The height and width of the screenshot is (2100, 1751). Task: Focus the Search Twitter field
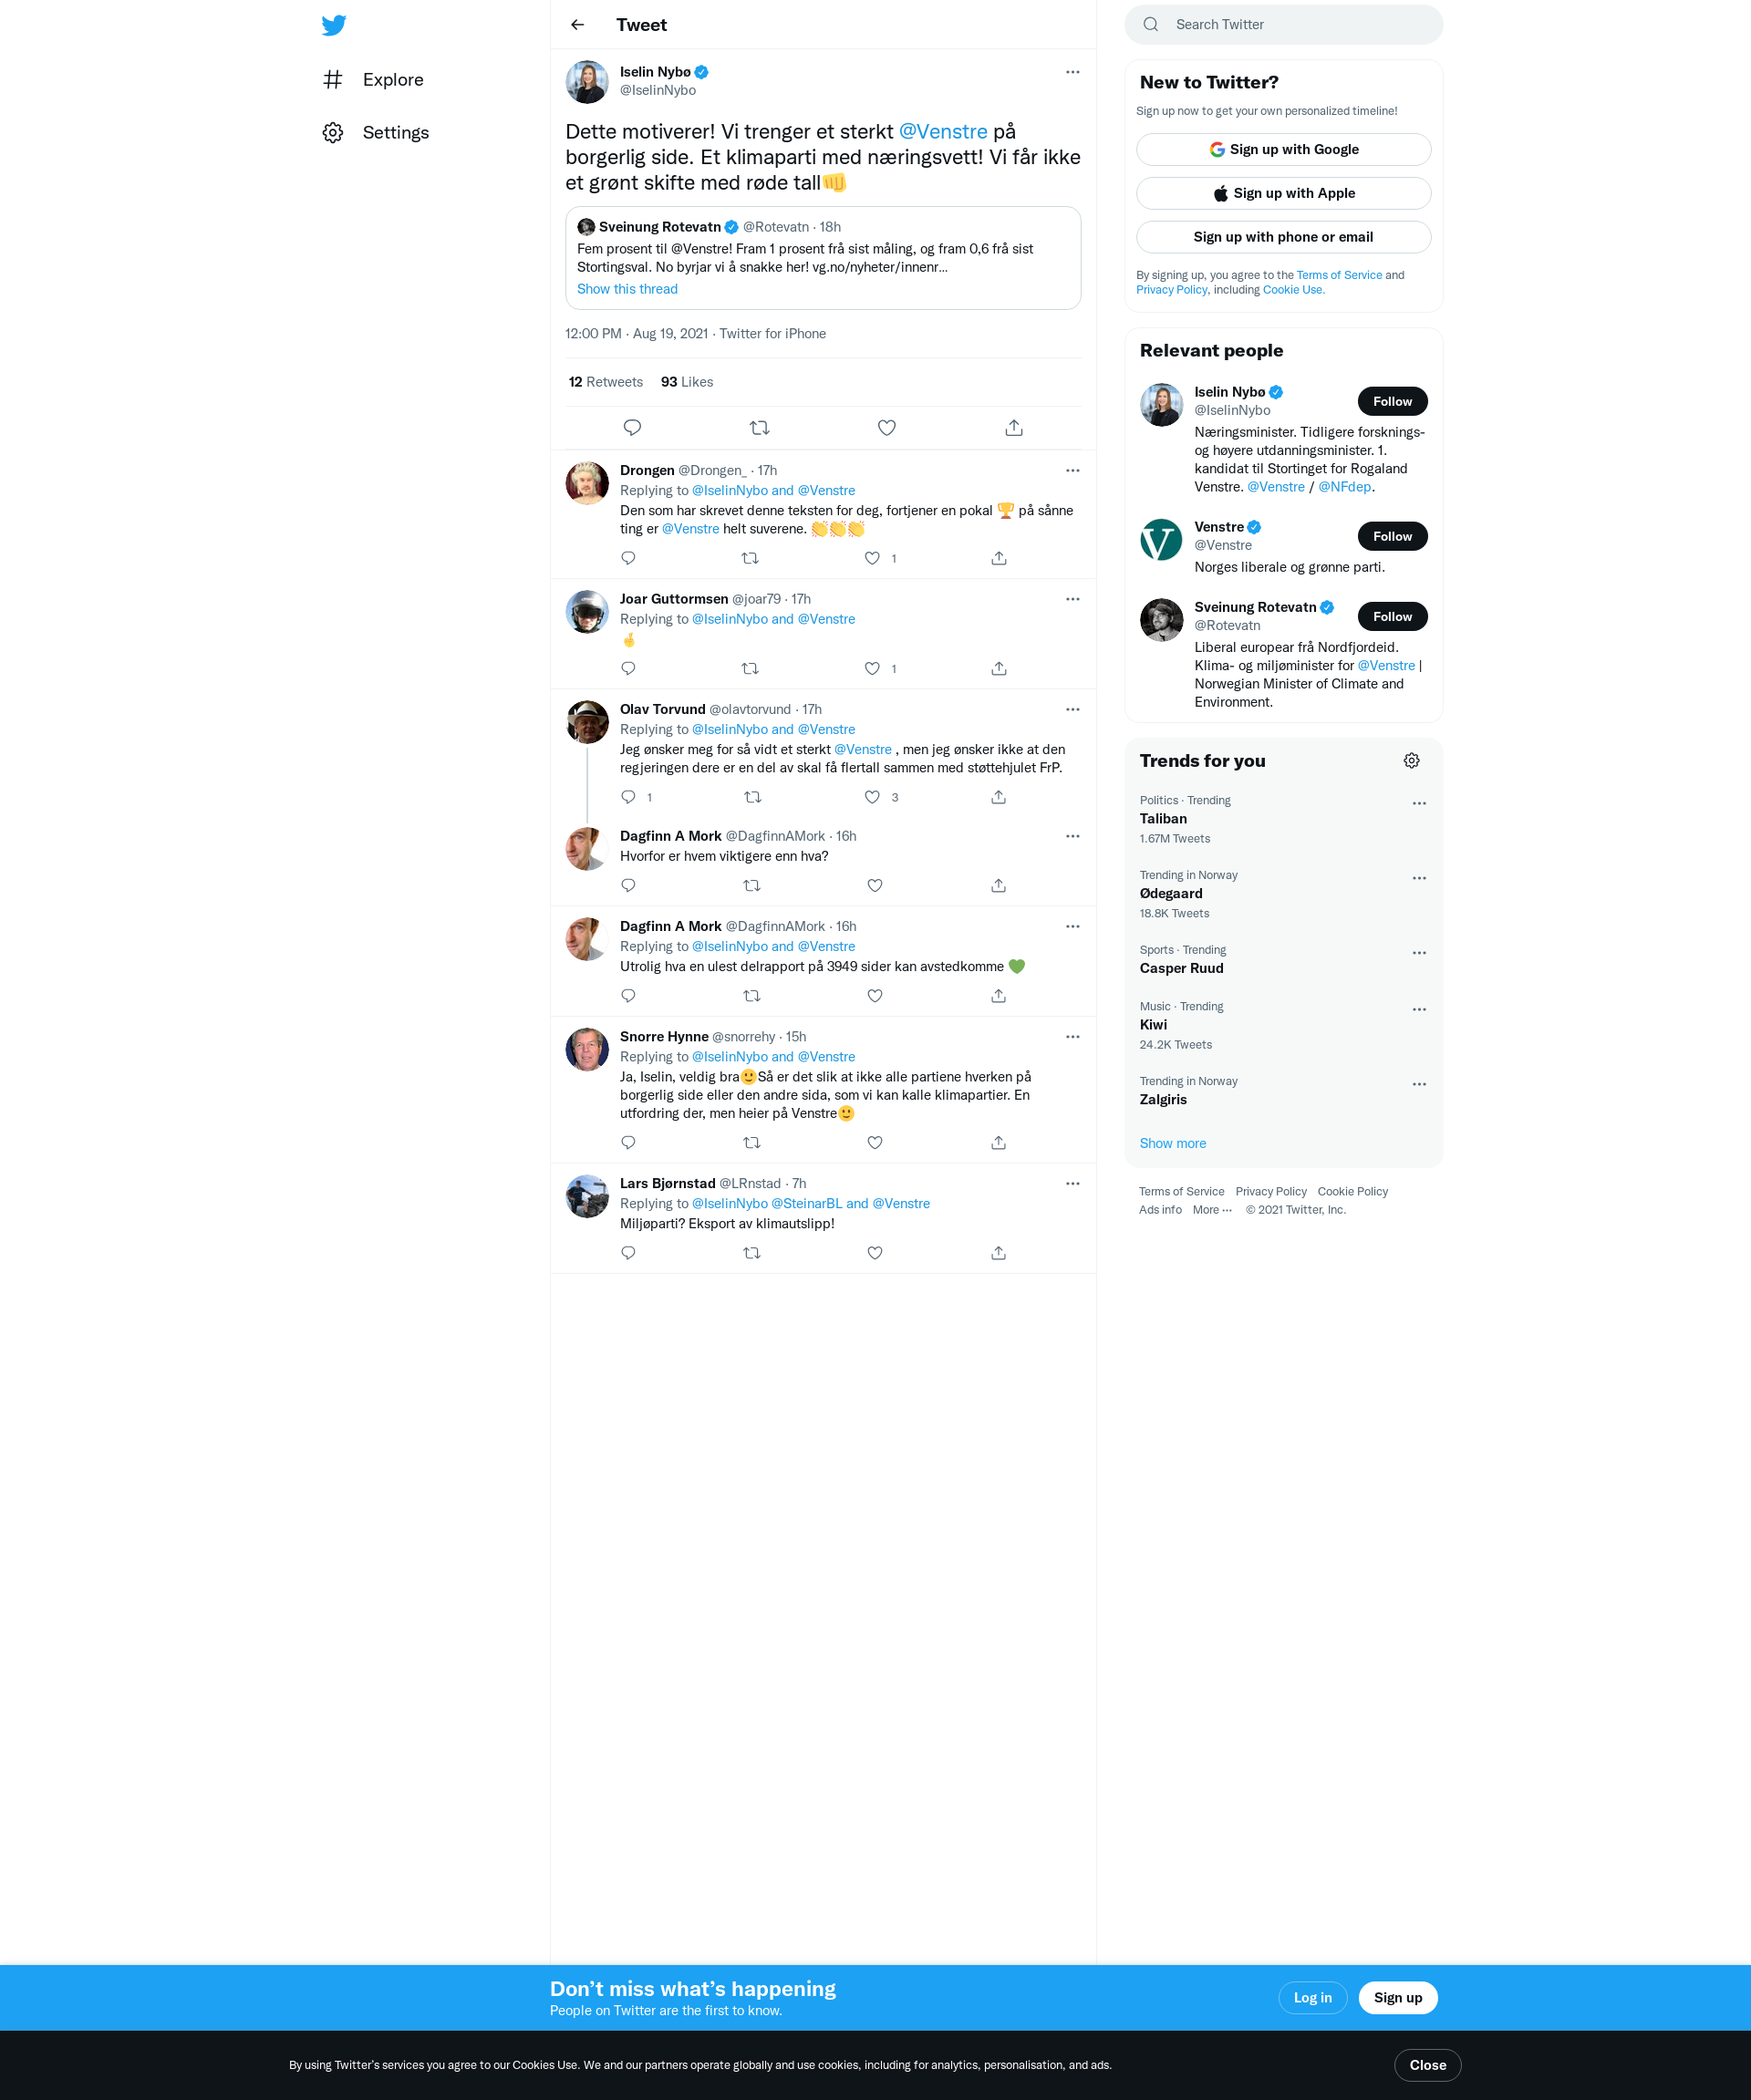click(x=1283, y=25)
